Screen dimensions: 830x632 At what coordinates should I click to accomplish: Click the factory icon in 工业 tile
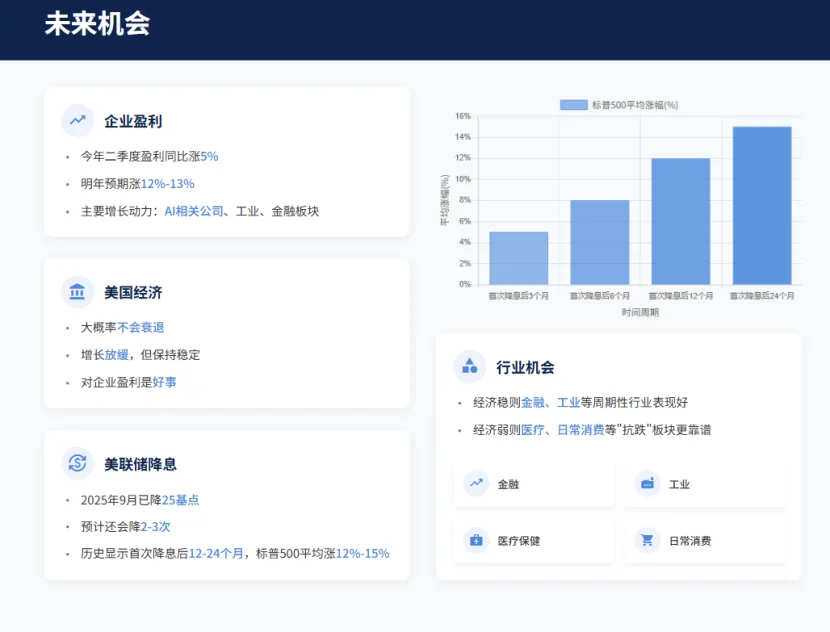[x=647, y=484]
